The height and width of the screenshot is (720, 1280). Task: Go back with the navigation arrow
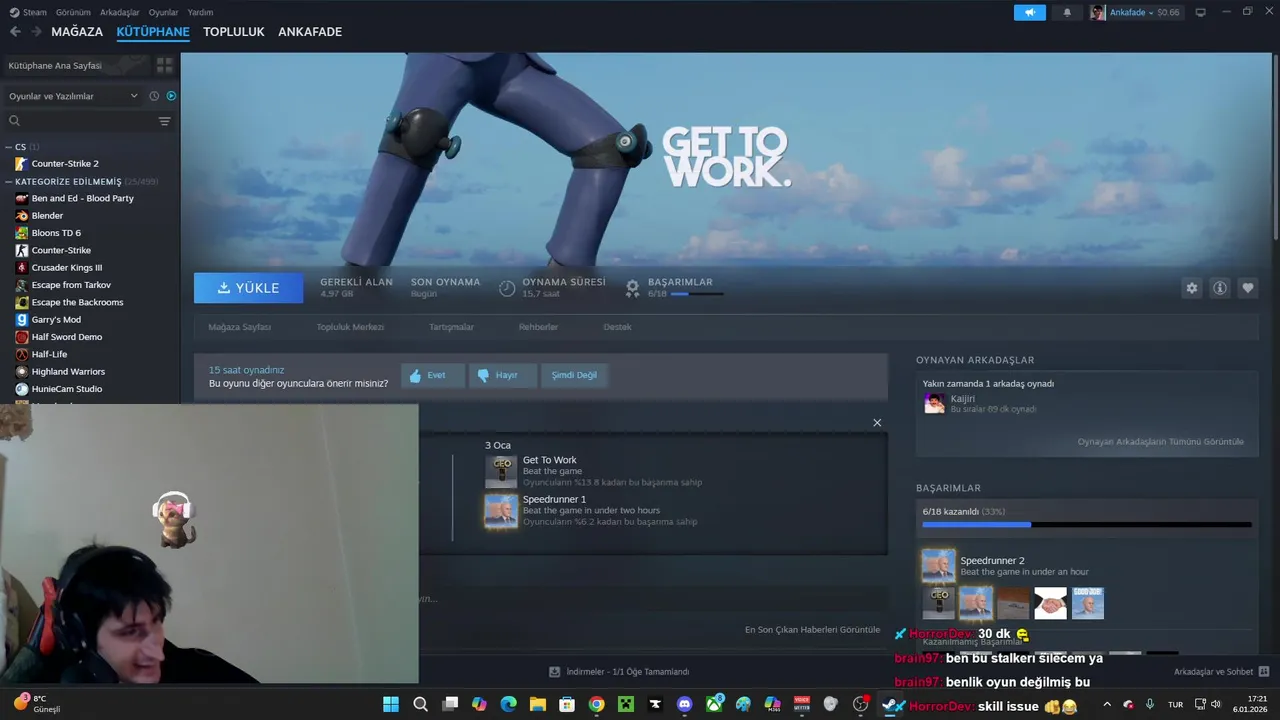[x=15, y=32]
